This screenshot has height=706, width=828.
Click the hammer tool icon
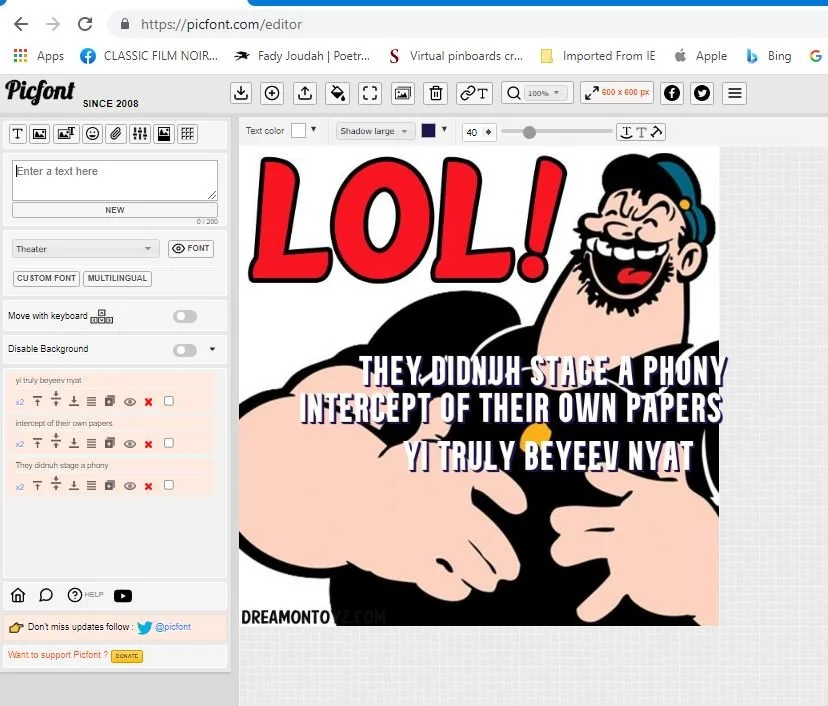(656, 131)
